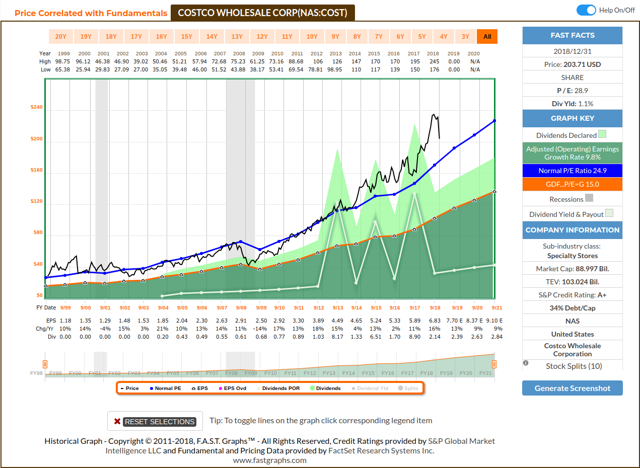Screen dimensions: 640x468
Task: Click the COSTCO WHOLESALE CORP ticker title
Action: [x=262, y=13]
